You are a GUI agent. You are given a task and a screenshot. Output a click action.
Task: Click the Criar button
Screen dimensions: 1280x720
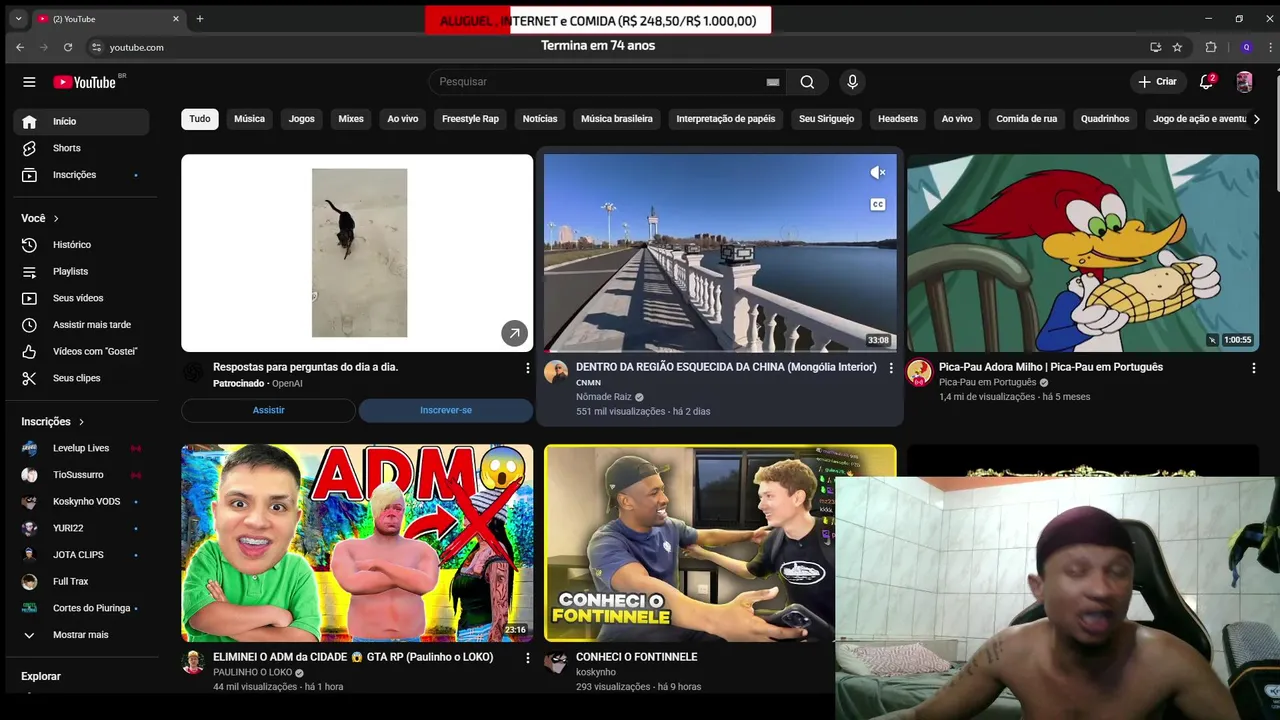pos(1157,82)
